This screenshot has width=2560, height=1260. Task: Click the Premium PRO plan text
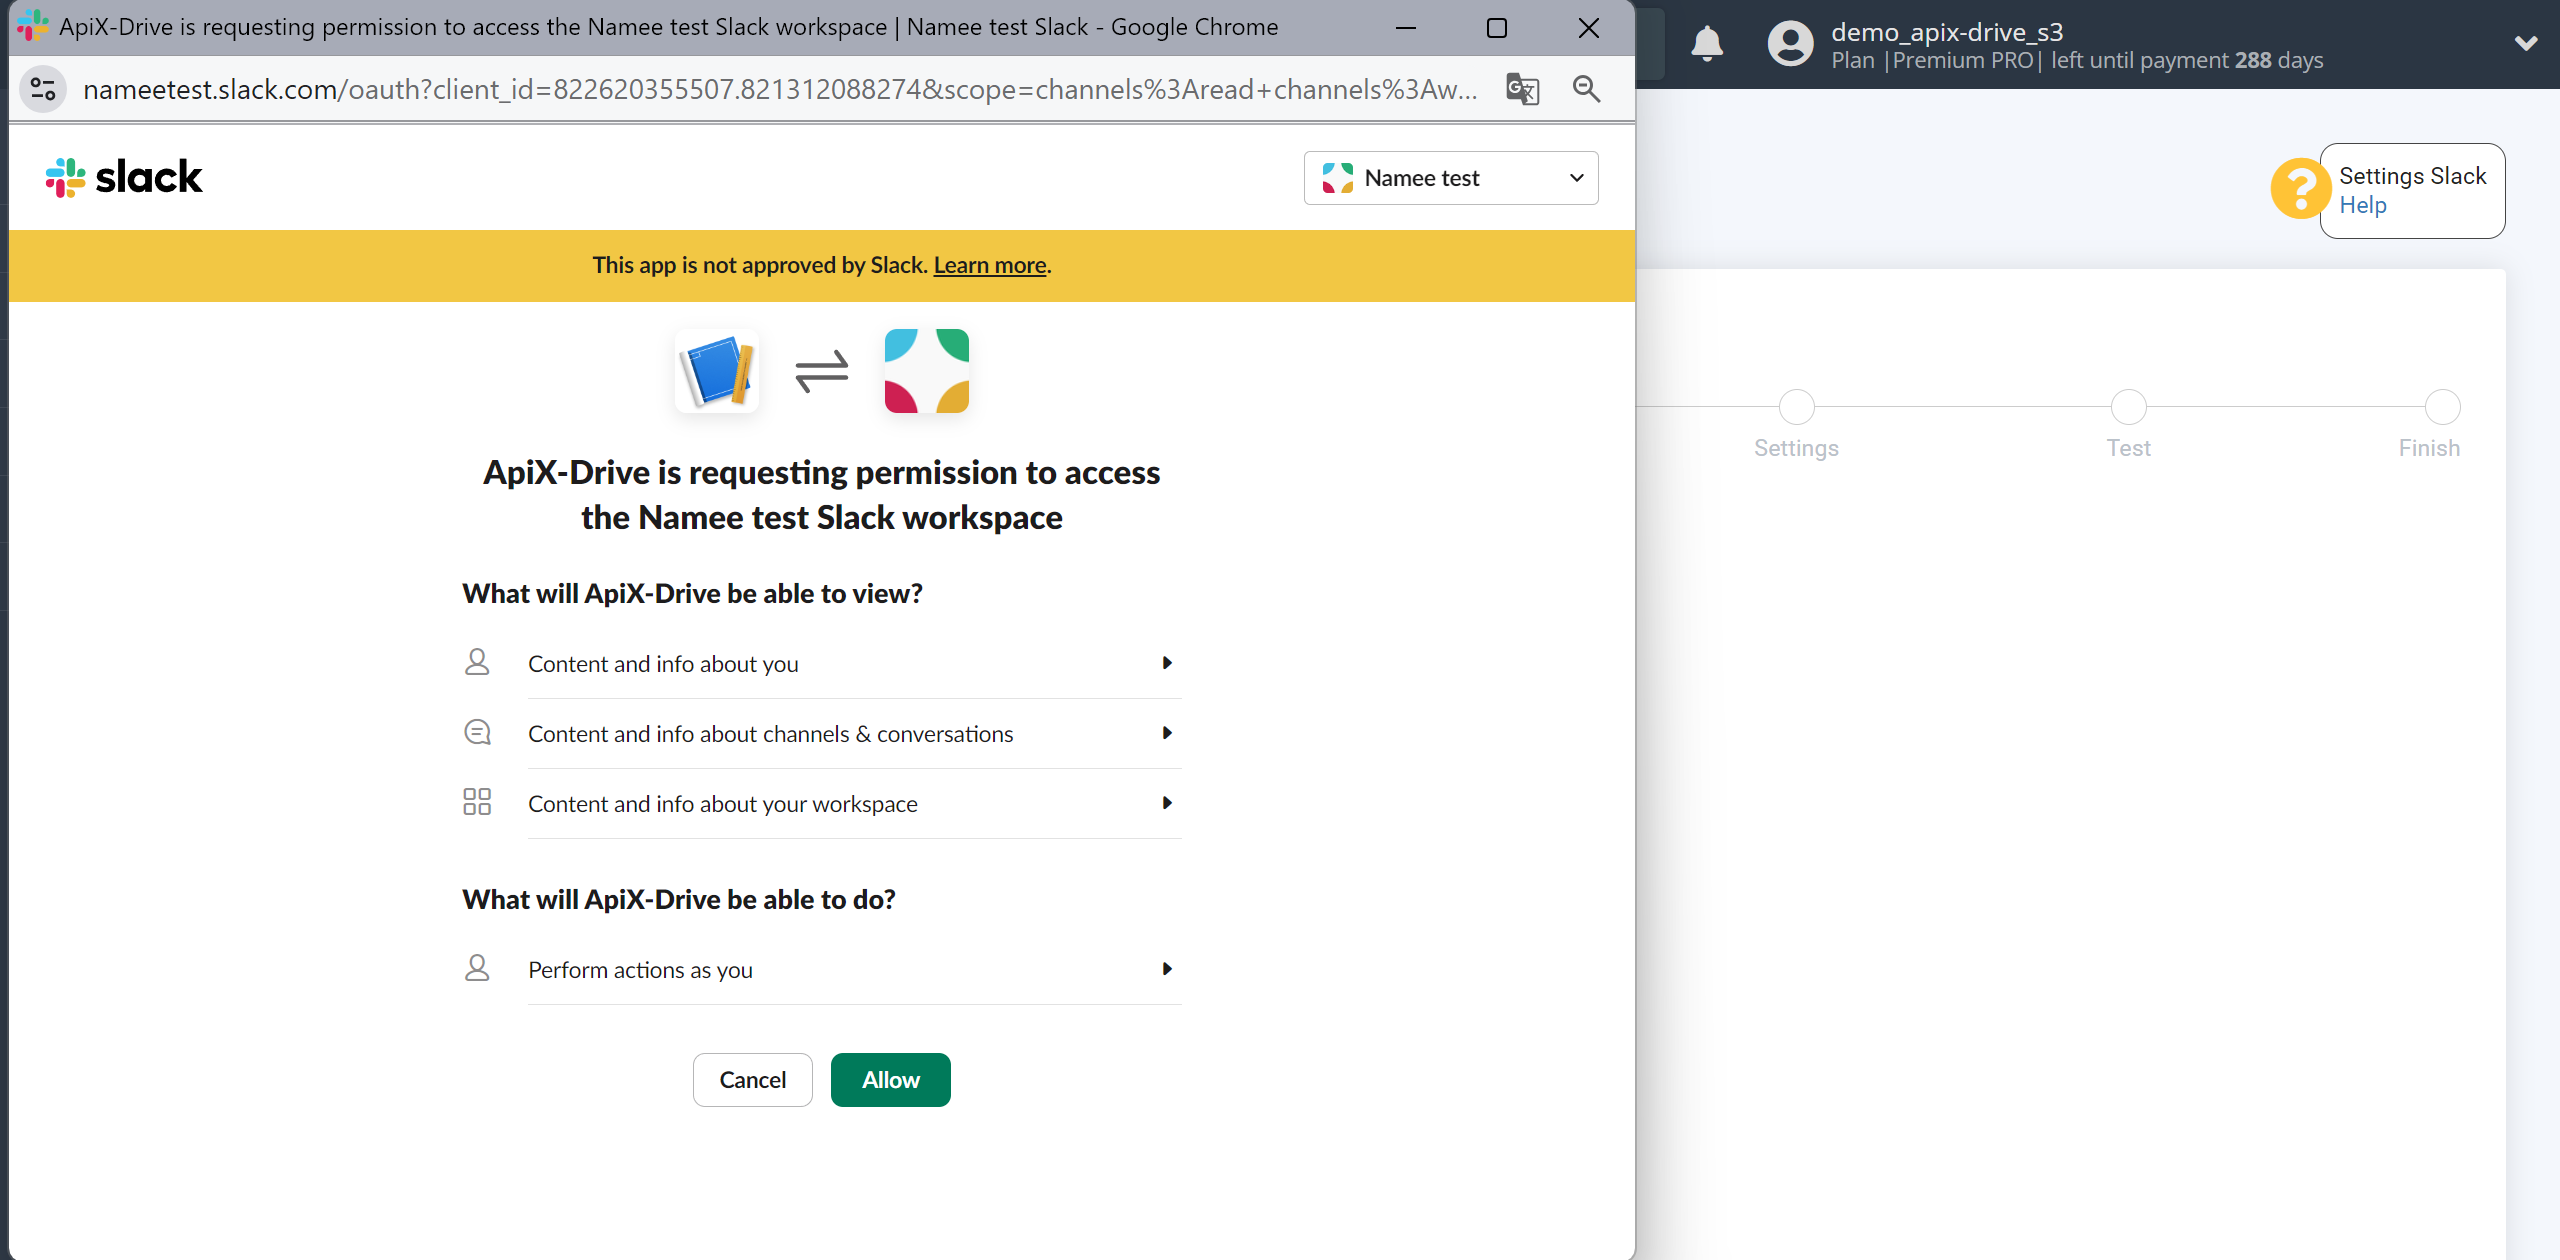1963,61
